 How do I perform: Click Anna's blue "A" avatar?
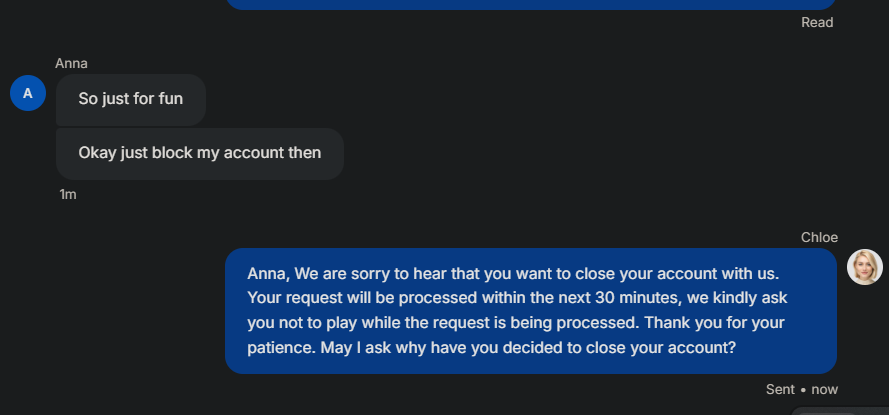point(28,93)
